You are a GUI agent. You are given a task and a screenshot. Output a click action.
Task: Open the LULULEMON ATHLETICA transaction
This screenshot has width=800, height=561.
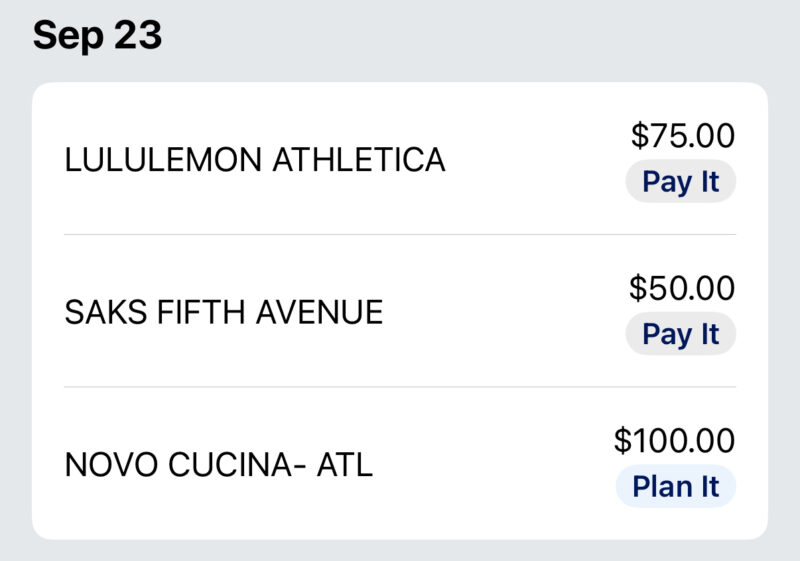255,160
